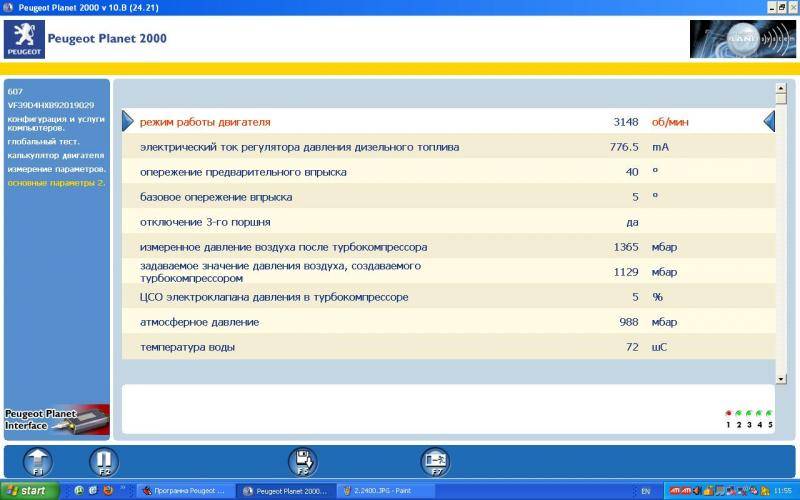The width and height of the screenshot is (800, 500).
Task: Click the EN language indicator in taskbar
Action: (645, 491)
